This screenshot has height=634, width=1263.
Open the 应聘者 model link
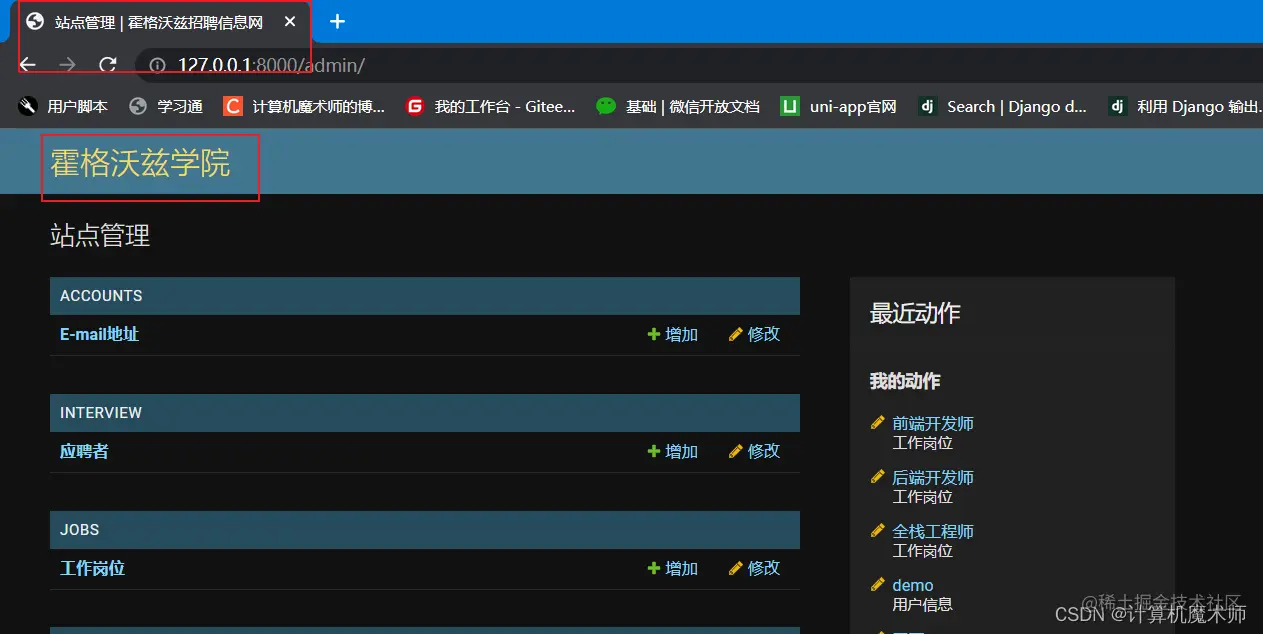(x=84, y=451)
